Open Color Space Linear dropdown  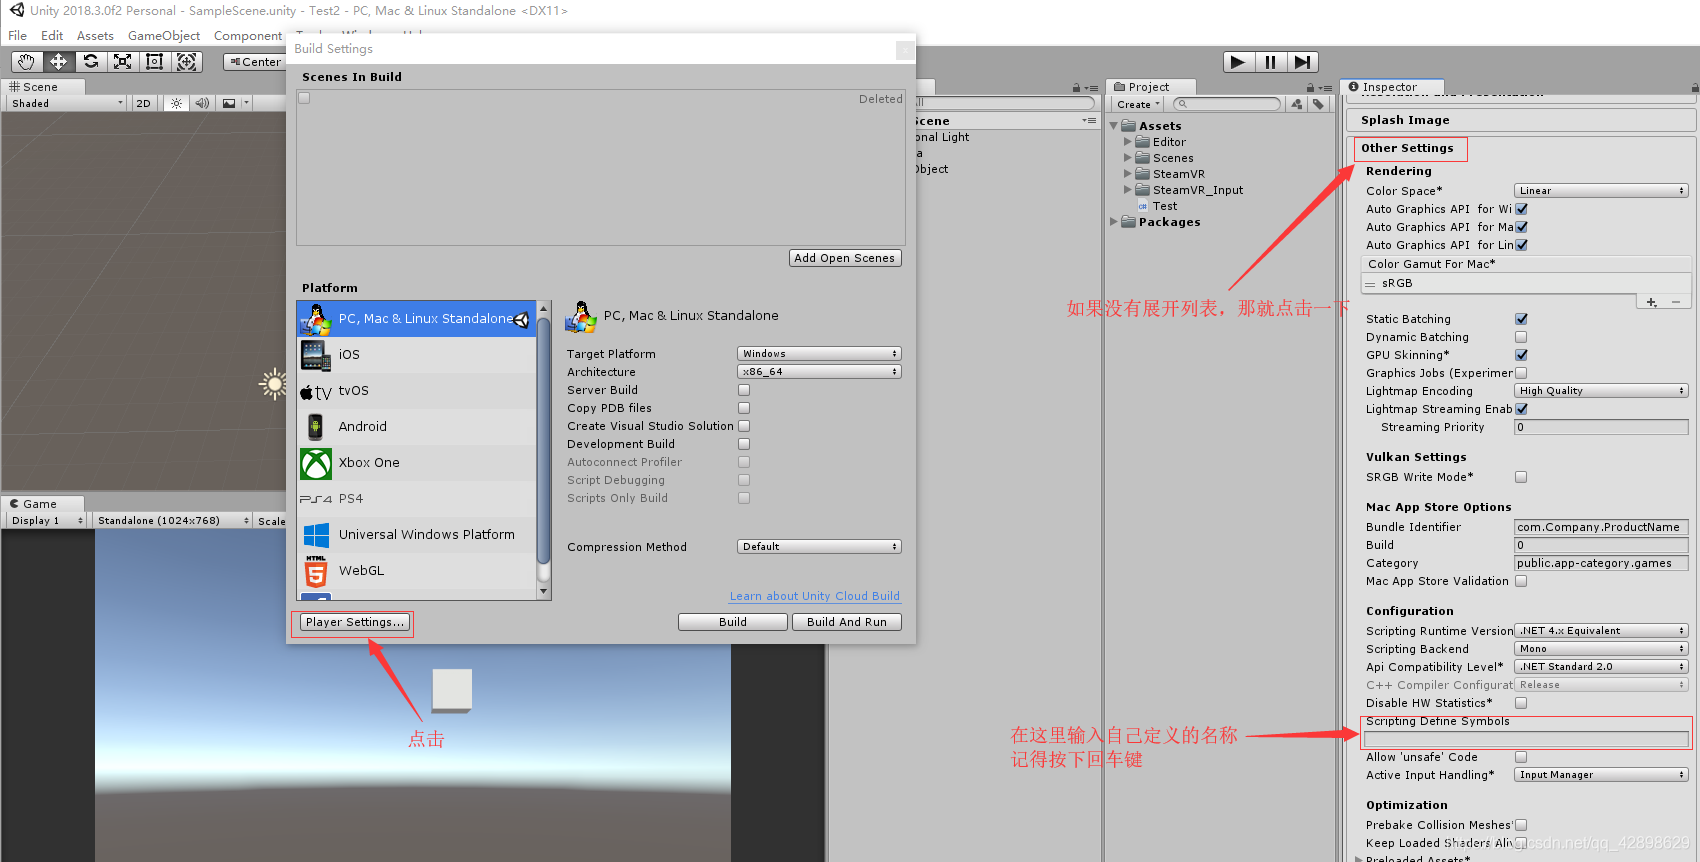pyautogui.click(x=1601, y=191)
